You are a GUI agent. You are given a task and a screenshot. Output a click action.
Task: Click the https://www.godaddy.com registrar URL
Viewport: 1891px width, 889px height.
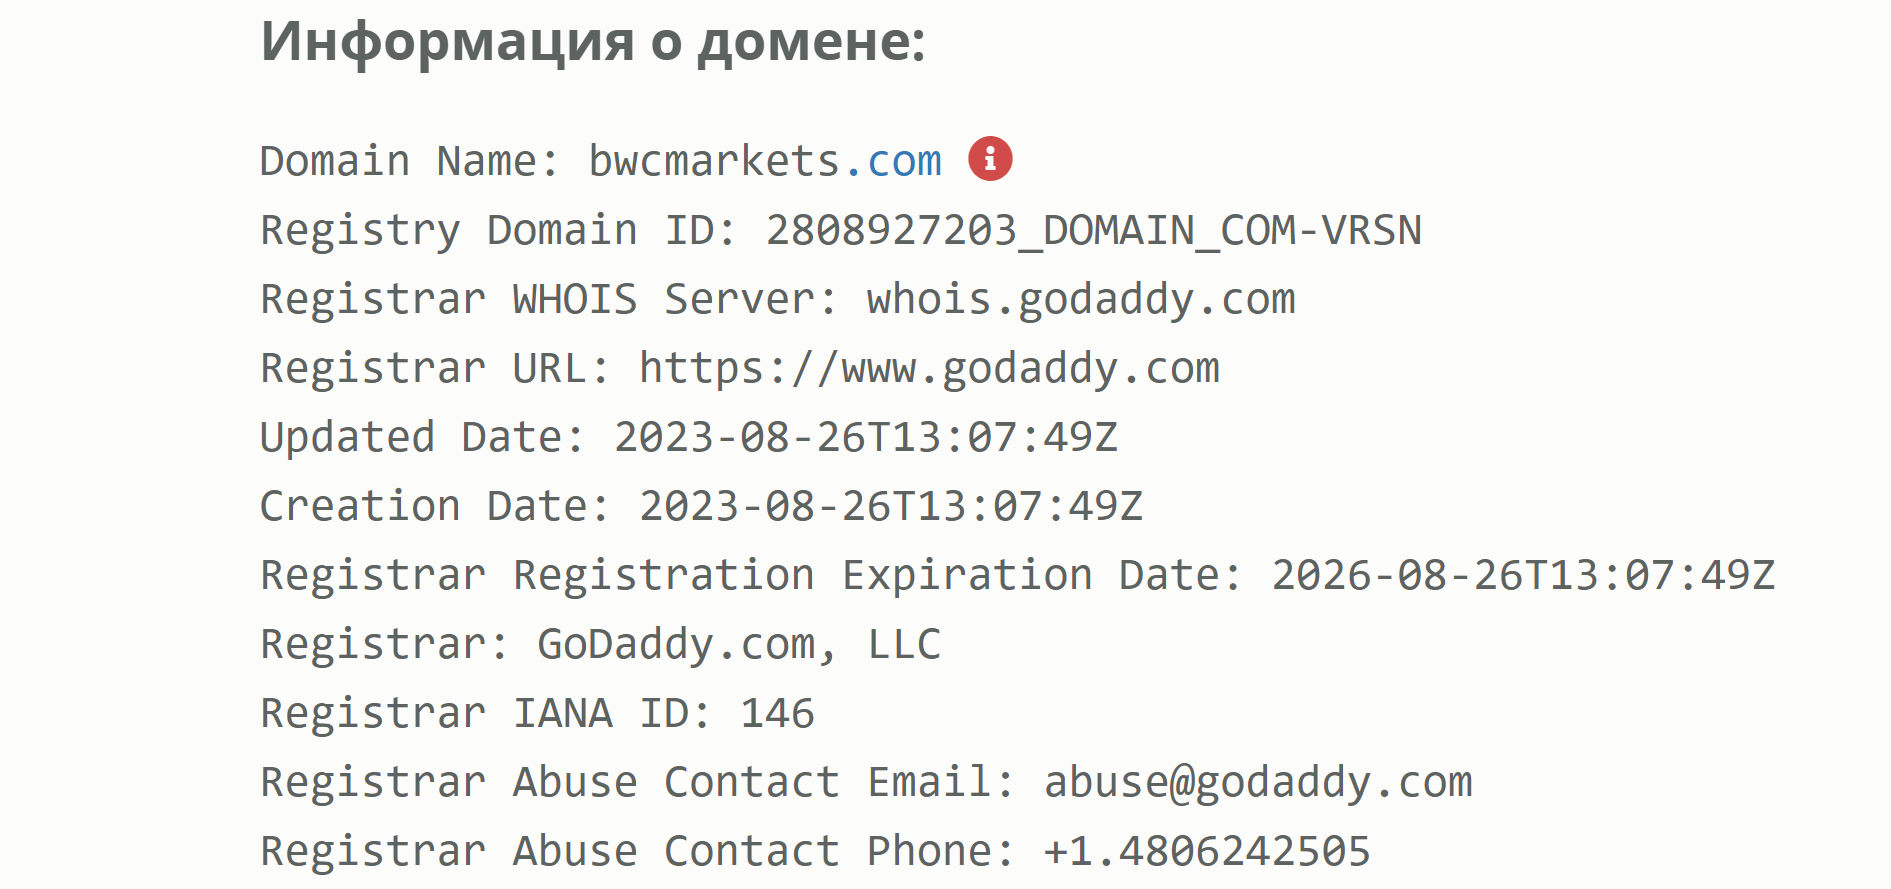point(929,369)
